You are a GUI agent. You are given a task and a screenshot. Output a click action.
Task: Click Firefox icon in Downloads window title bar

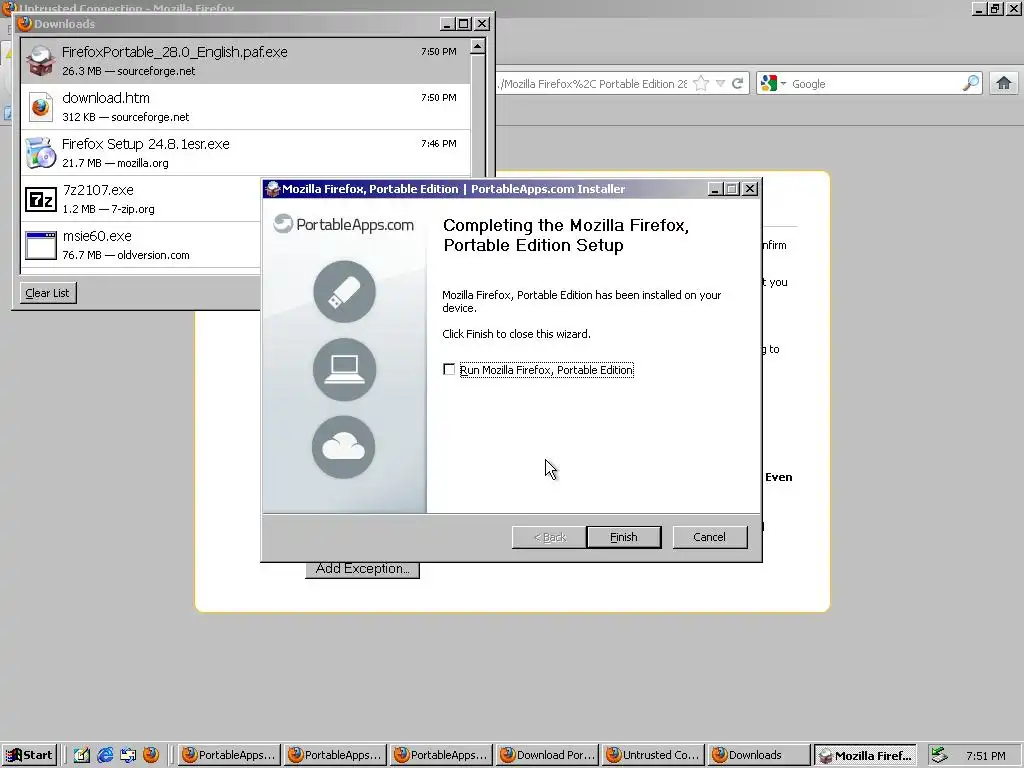25,24
